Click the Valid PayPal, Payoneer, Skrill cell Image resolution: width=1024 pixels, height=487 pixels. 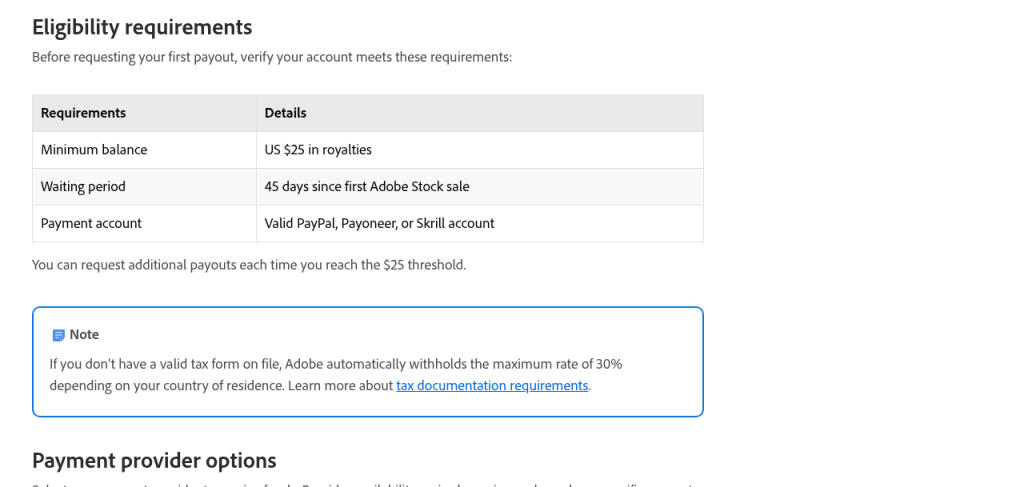point(480,223)
